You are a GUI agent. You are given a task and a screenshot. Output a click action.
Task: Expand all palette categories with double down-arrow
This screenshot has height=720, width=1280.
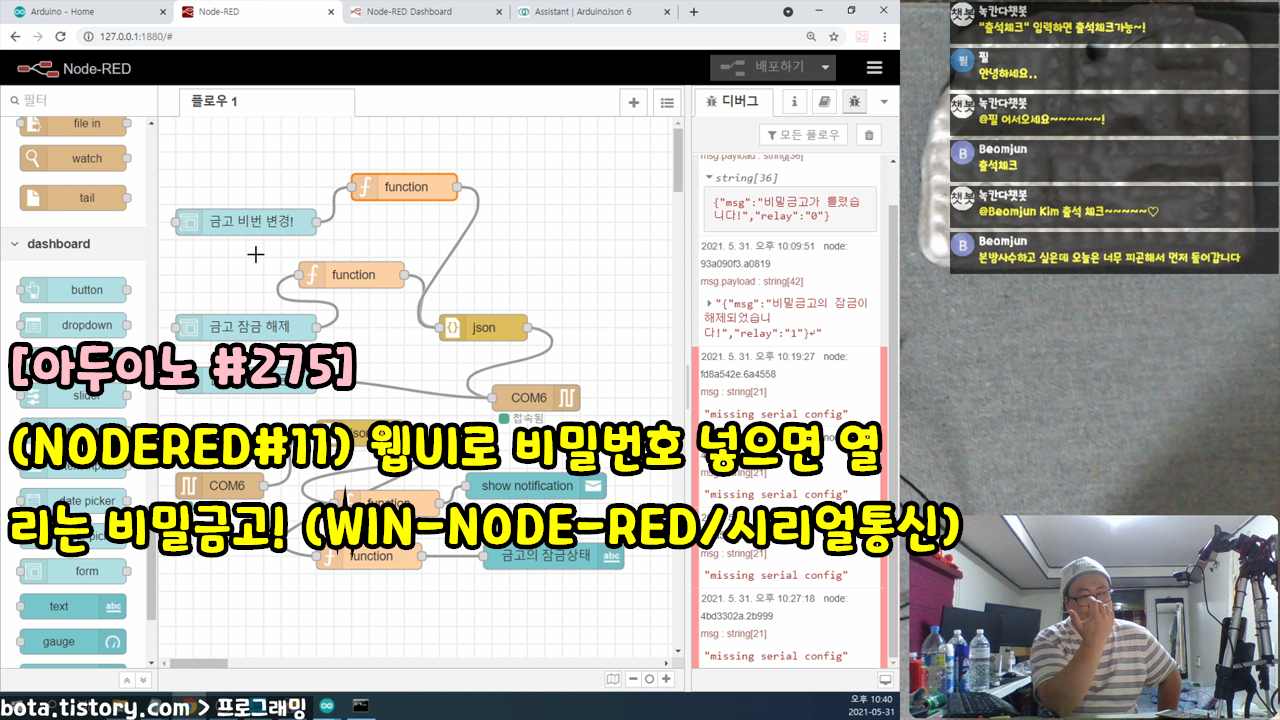(x=143, y=680)
